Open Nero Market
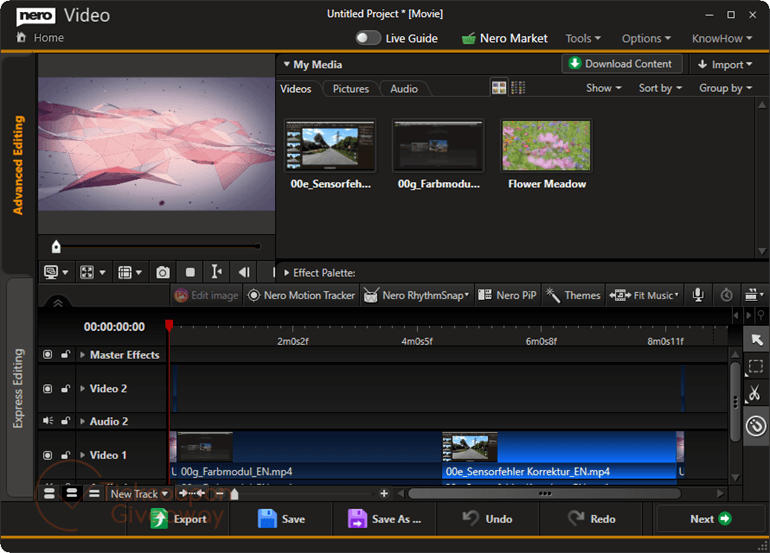770x553 pixels. (x=504, y=38)
